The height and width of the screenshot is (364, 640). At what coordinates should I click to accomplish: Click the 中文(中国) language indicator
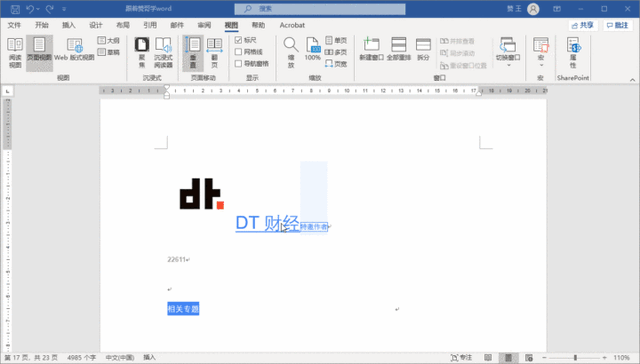point(120,358)
